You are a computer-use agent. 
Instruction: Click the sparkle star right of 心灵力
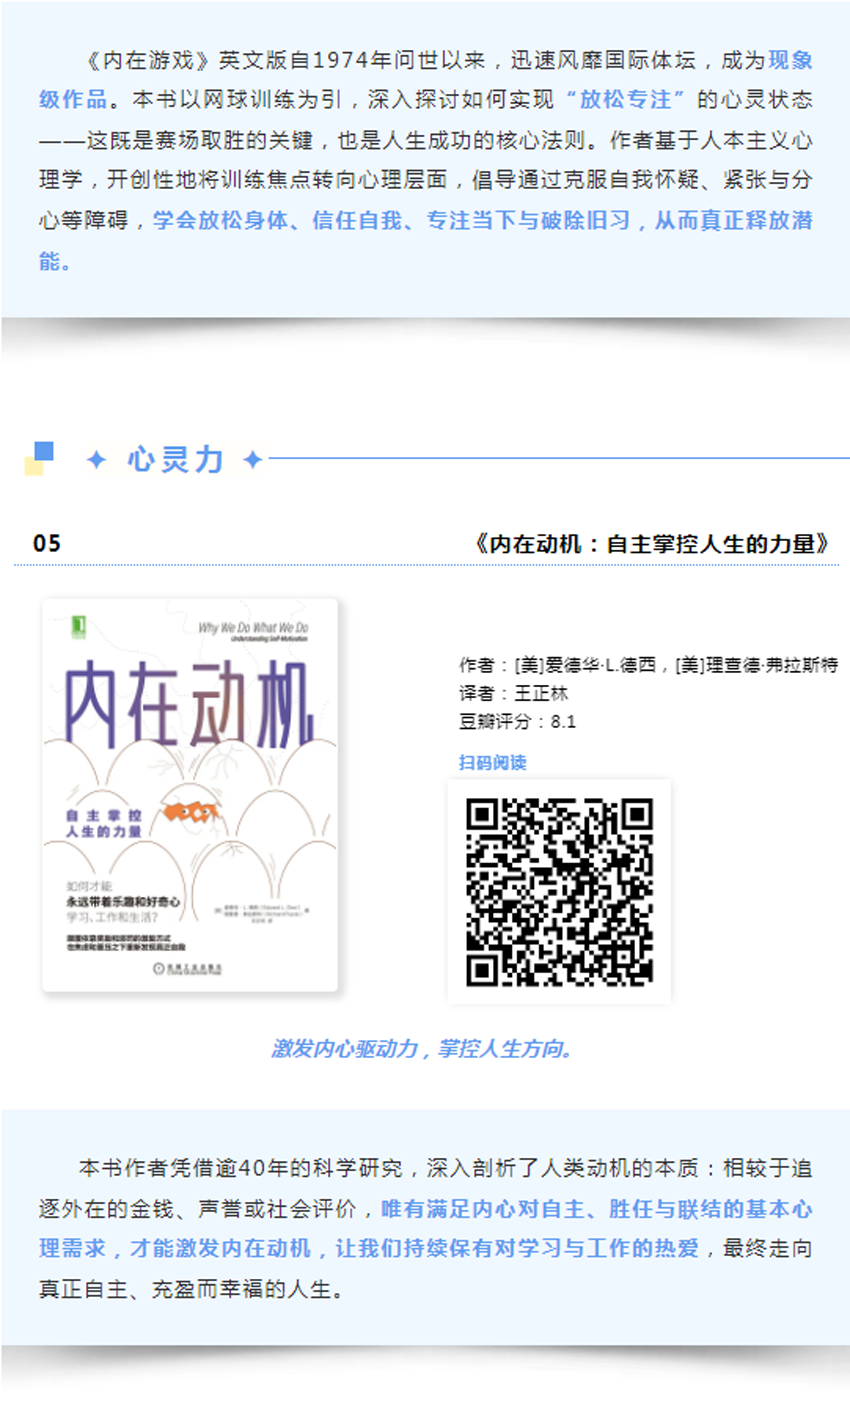click(253, 460)
